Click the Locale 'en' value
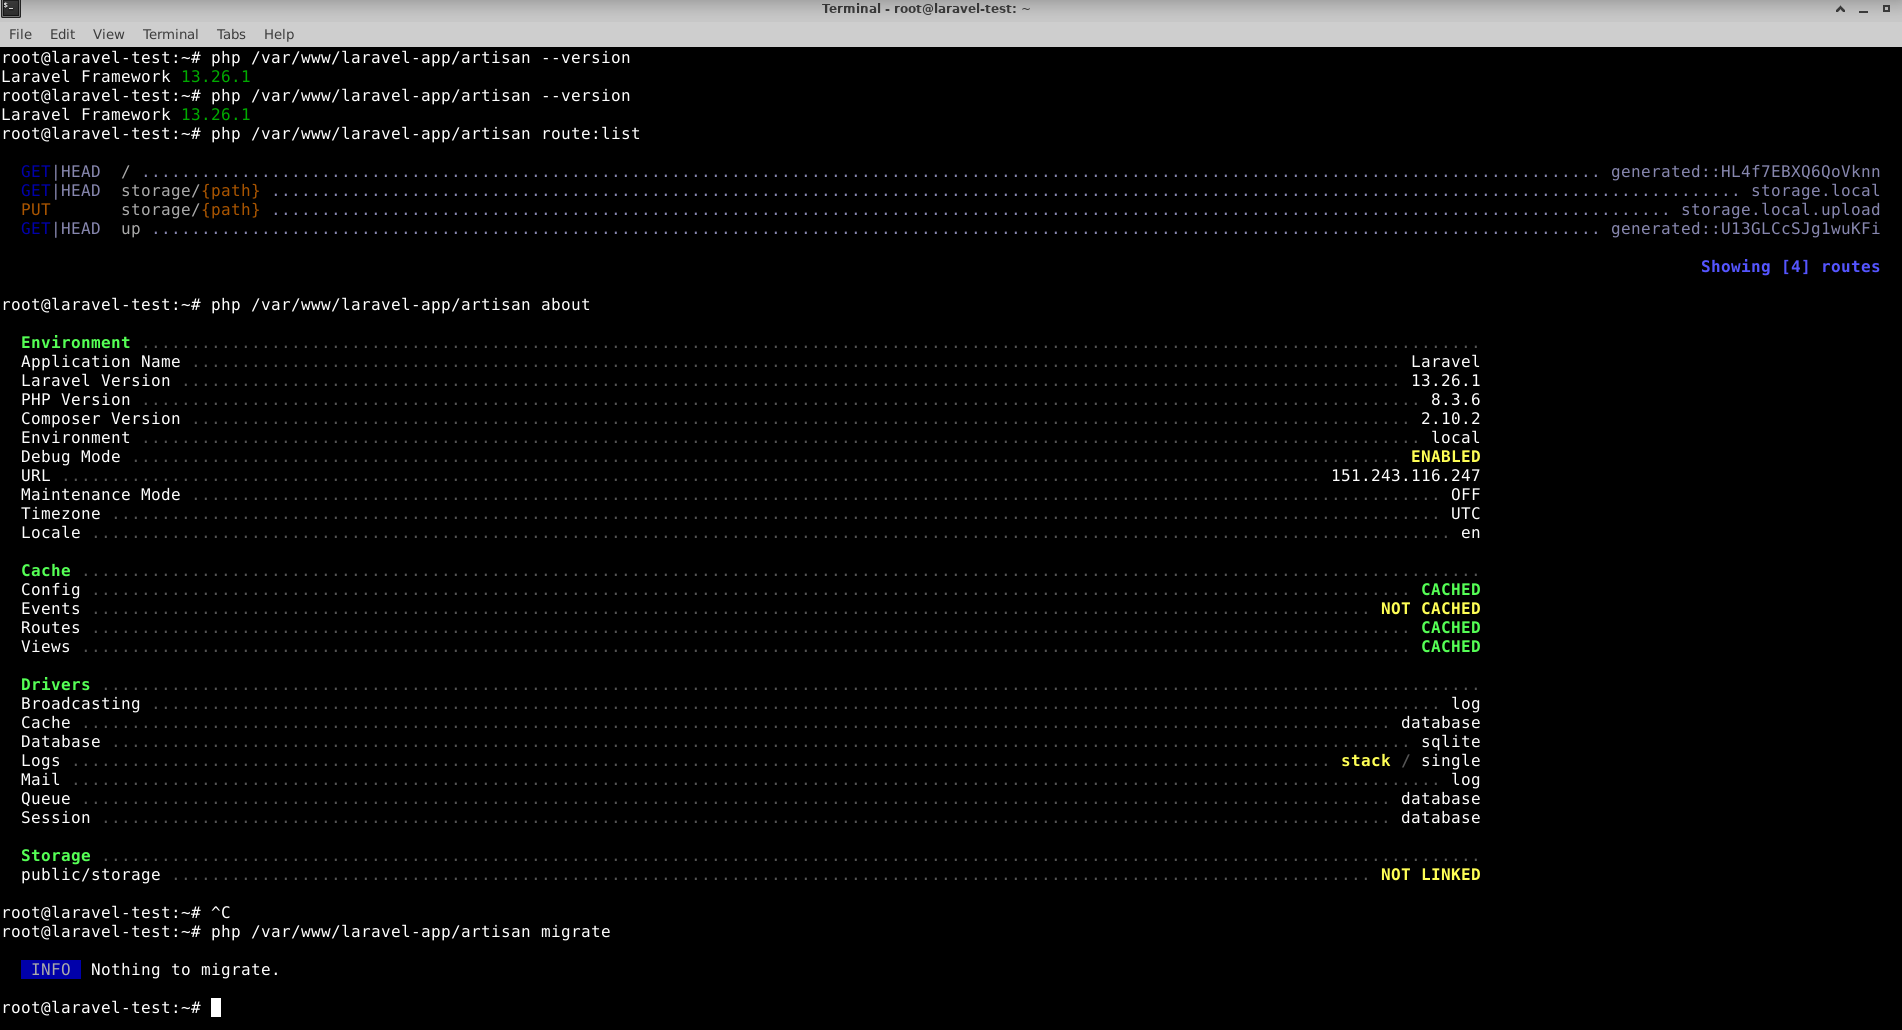The height and width of the screenshot is (1030, 1902). click(x=1470, y=533)
